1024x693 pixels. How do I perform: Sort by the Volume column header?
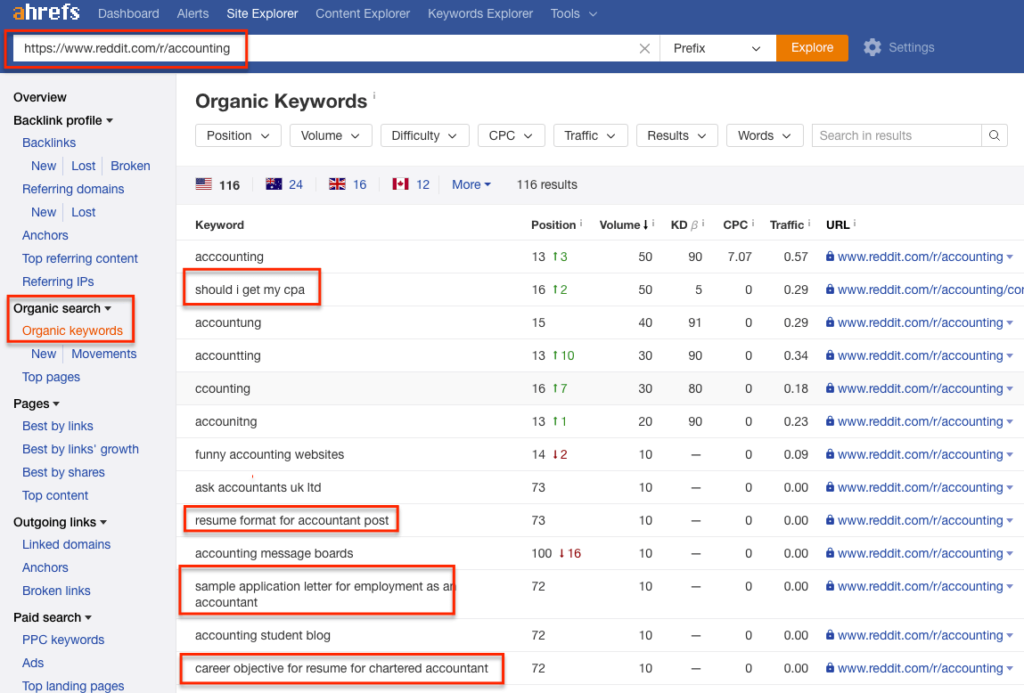(x=623, y=225)
